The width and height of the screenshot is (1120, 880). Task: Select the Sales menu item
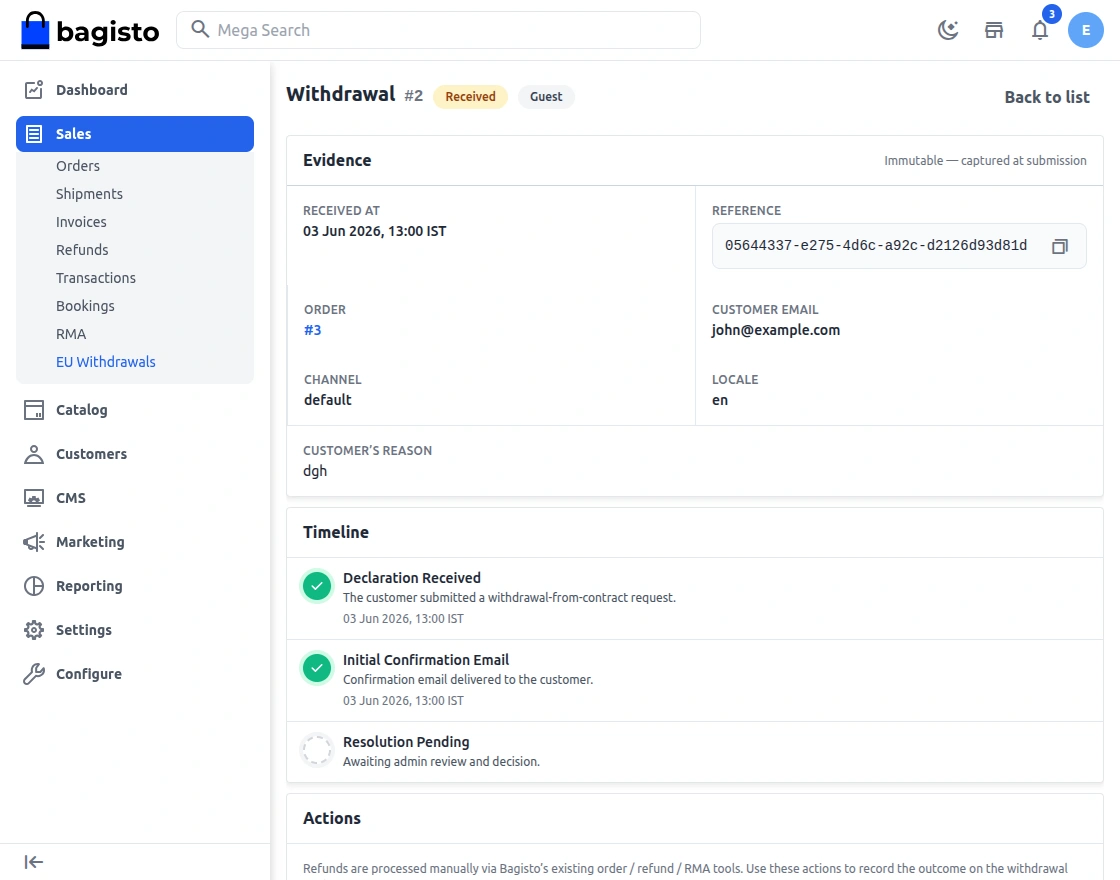tap(135, 134)
